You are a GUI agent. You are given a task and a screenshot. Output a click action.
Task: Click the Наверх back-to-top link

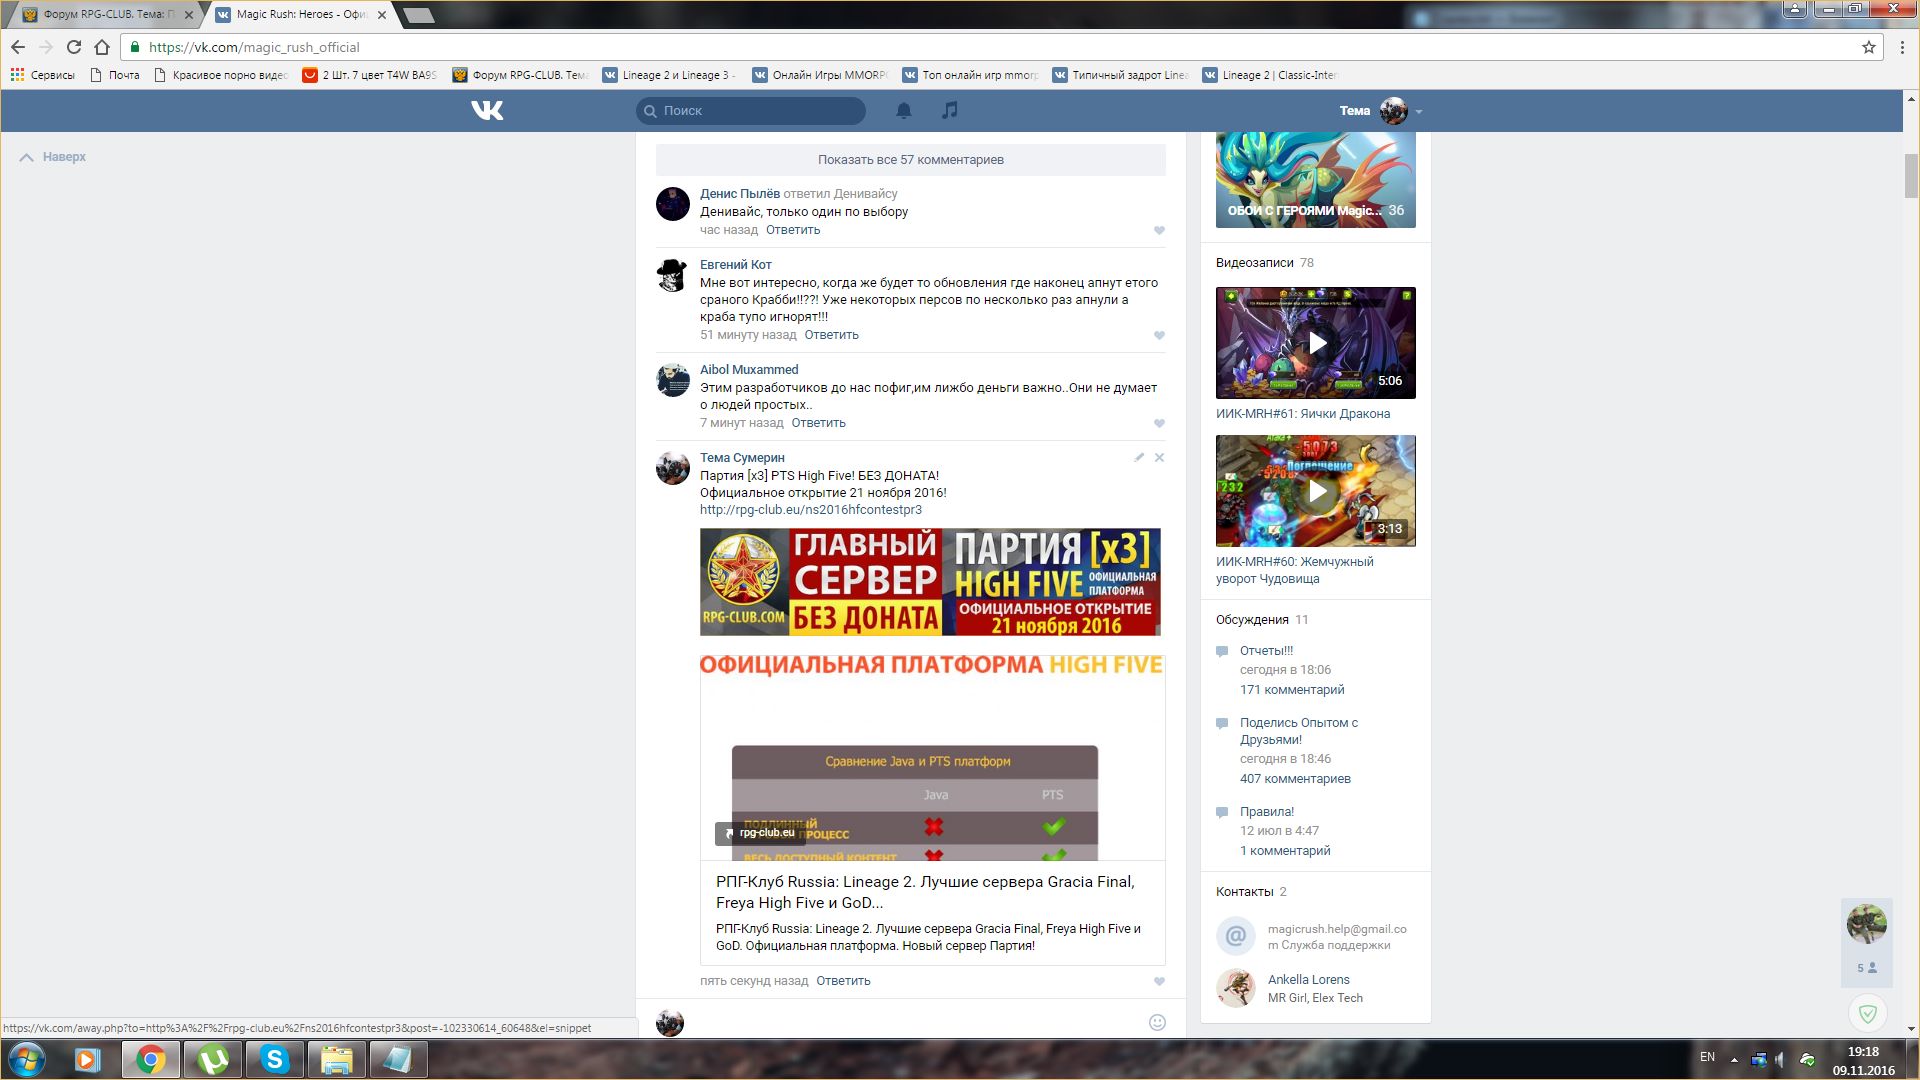tap(53, 157)
